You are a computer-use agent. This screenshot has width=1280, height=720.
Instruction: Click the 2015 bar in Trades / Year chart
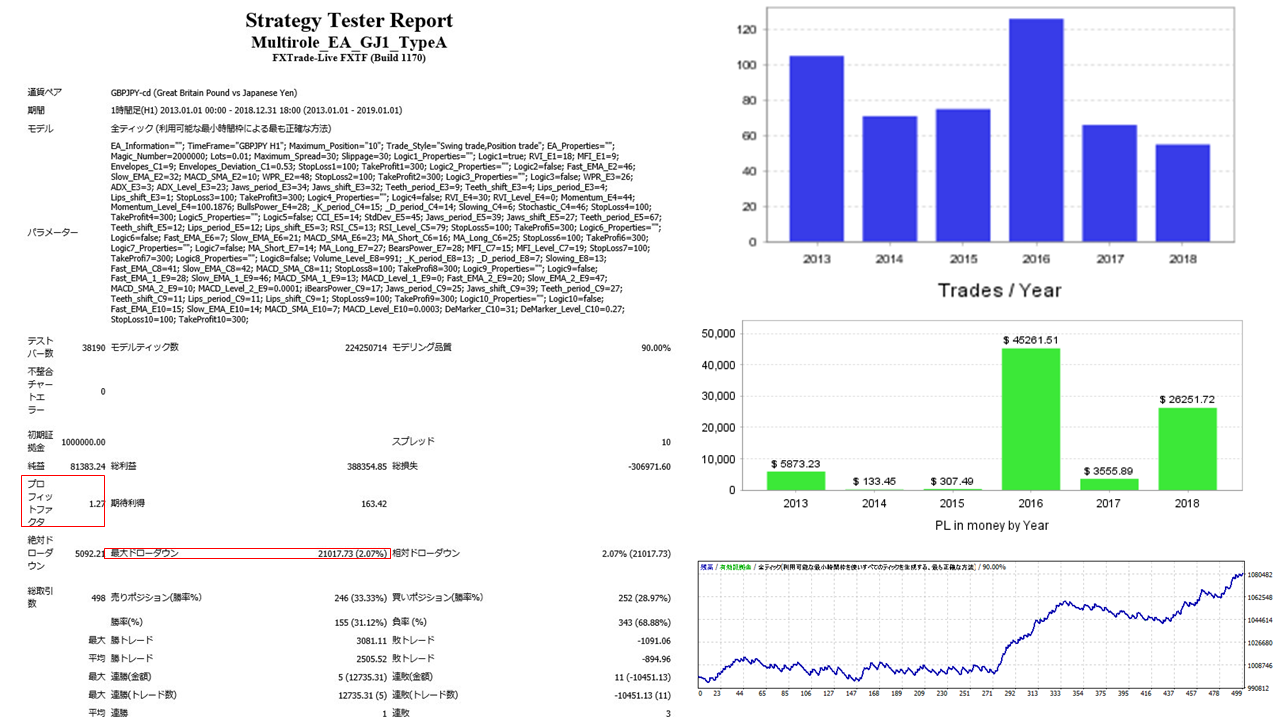click(x=964, y=175)
